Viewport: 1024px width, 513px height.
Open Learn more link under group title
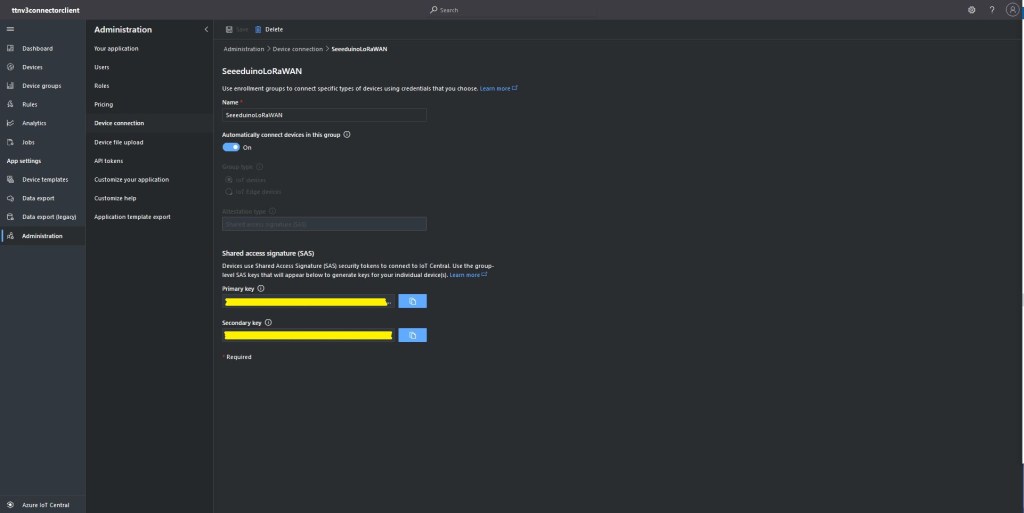point(497,89)
